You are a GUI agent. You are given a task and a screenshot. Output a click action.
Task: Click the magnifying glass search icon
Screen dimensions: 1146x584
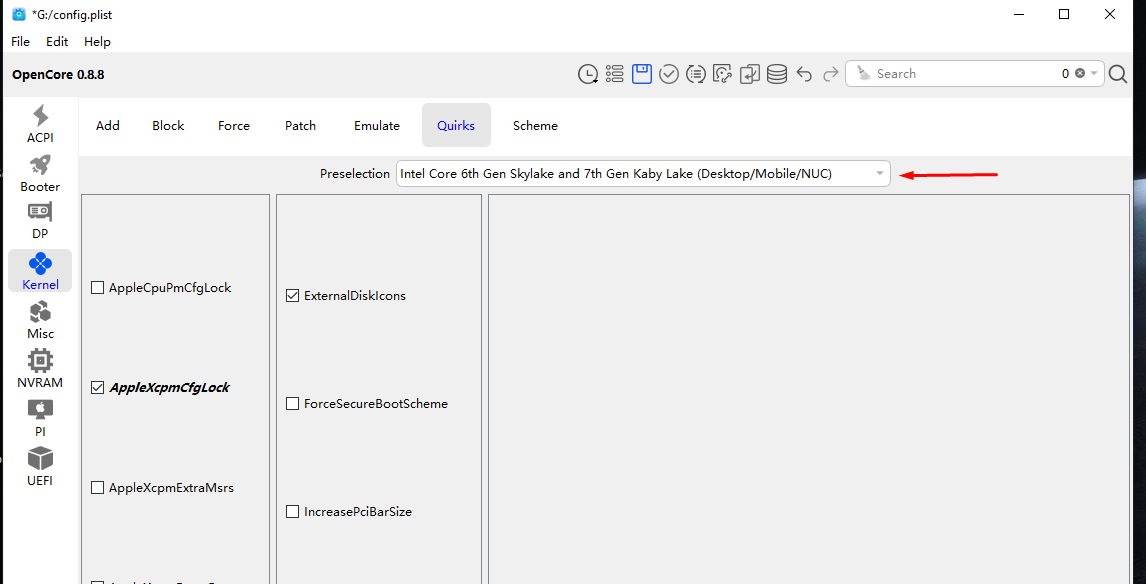[1118, 74]
